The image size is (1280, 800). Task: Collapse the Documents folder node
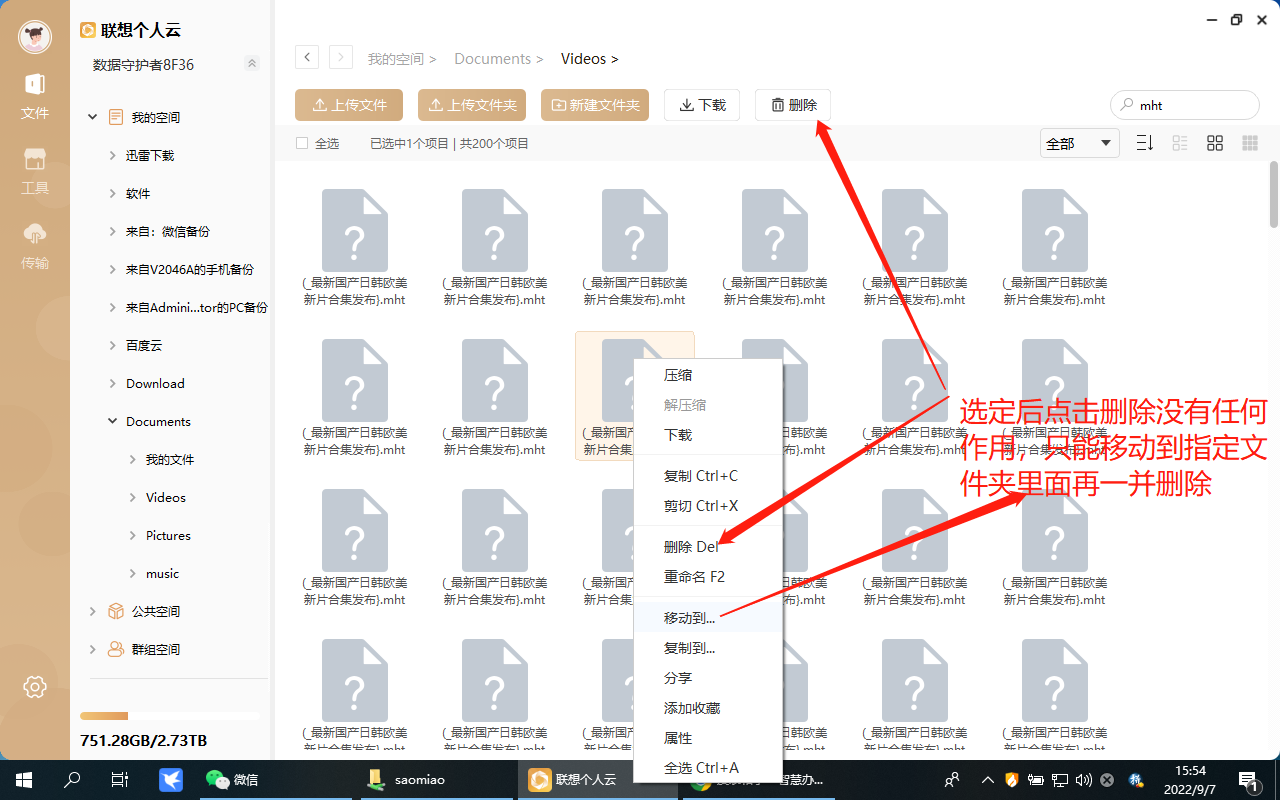pos(113,421)
